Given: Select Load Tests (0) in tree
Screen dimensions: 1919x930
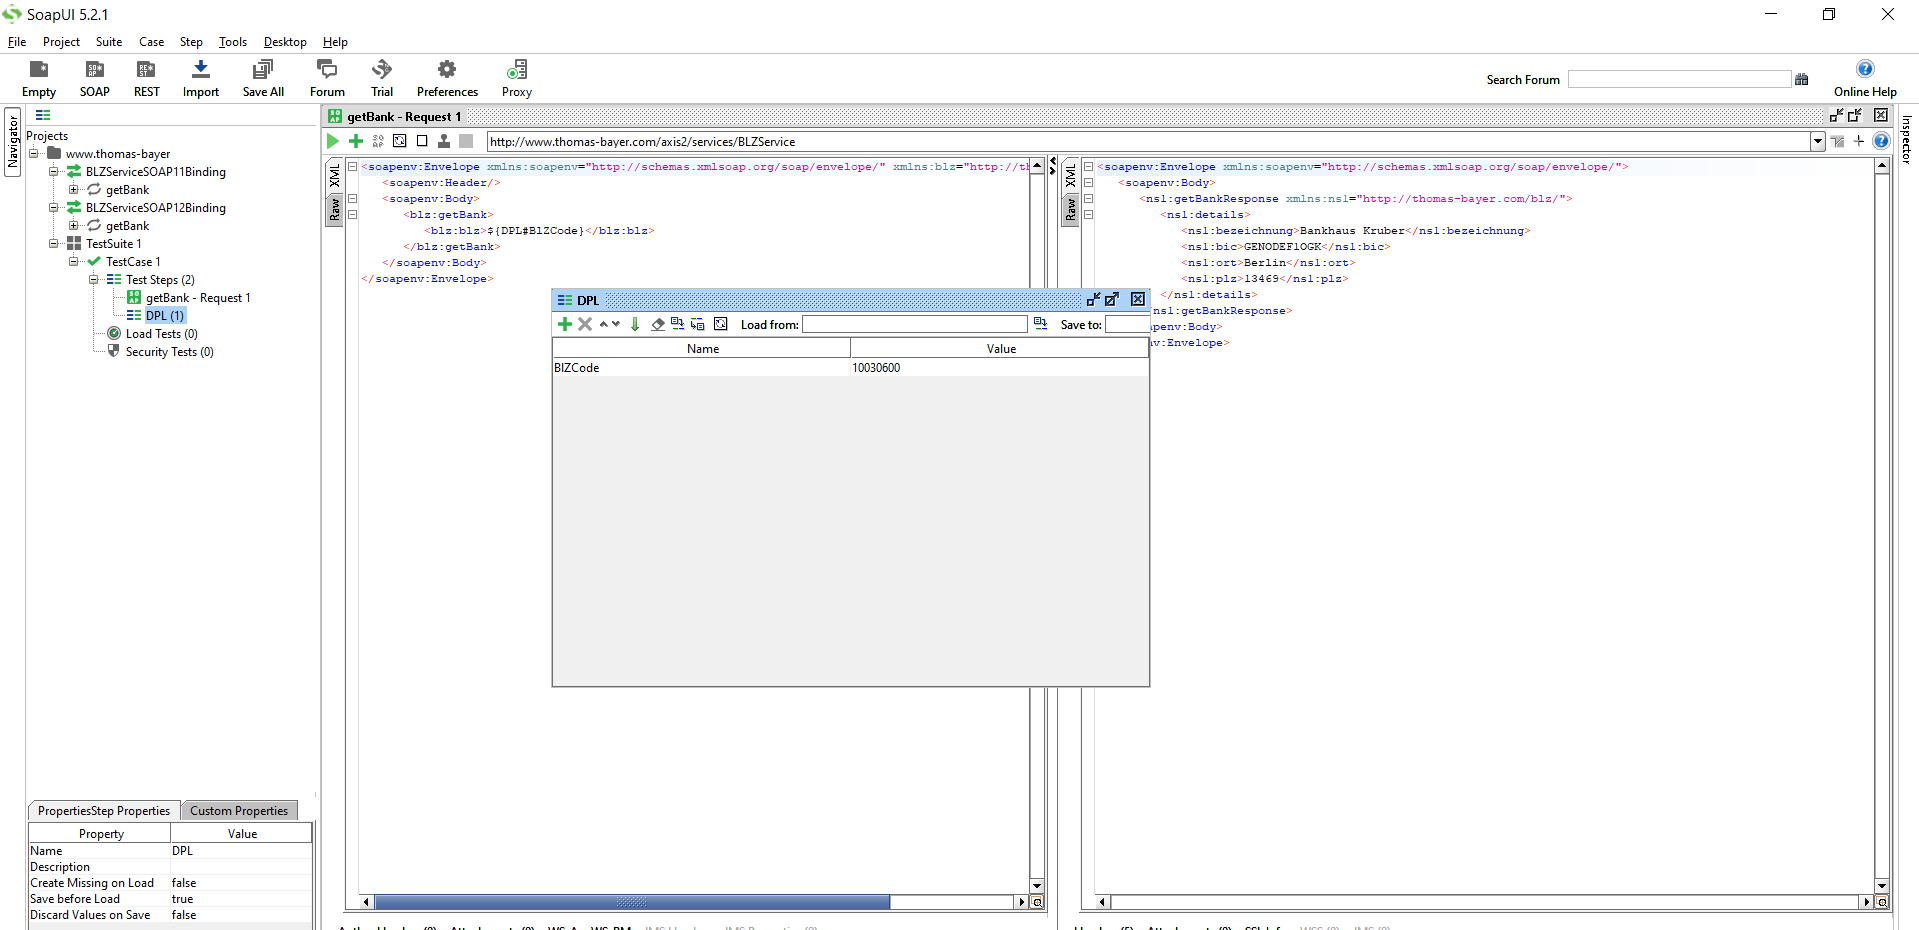Looking at the screenshot, I should coord(162,334).
